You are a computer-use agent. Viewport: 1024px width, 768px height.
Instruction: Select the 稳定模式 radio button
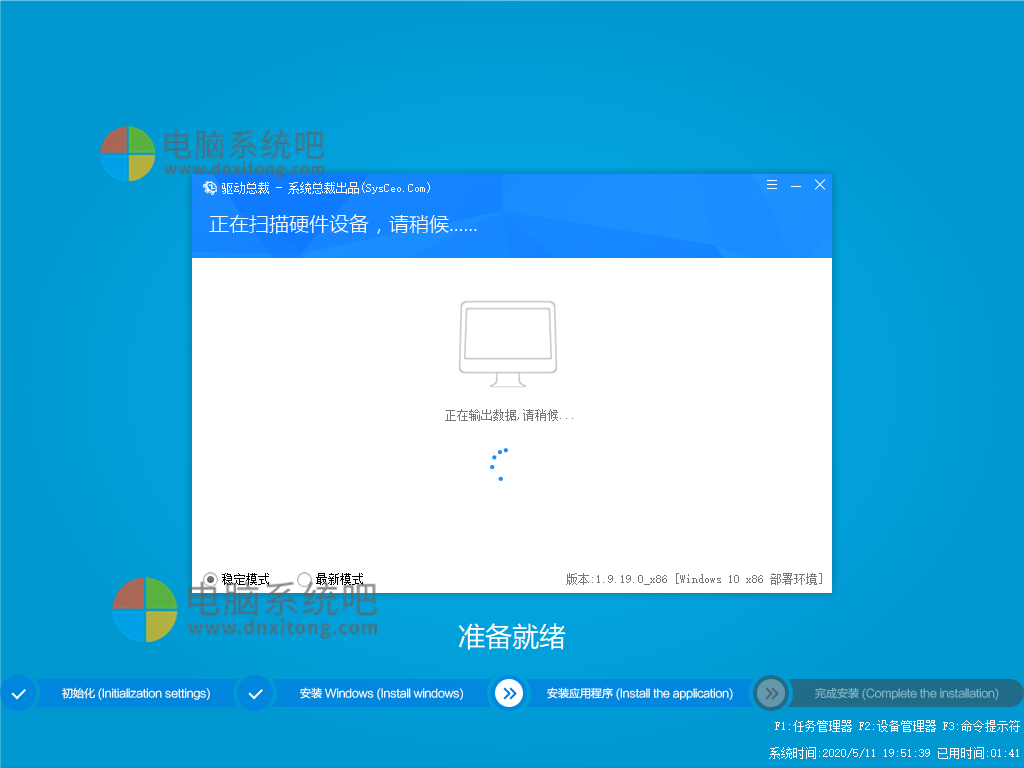click(210, 579)
